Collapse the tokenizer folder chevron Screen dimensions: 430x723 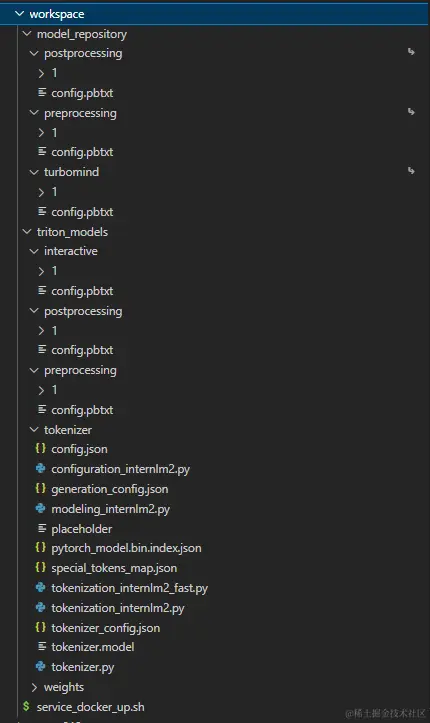point(34,429)
